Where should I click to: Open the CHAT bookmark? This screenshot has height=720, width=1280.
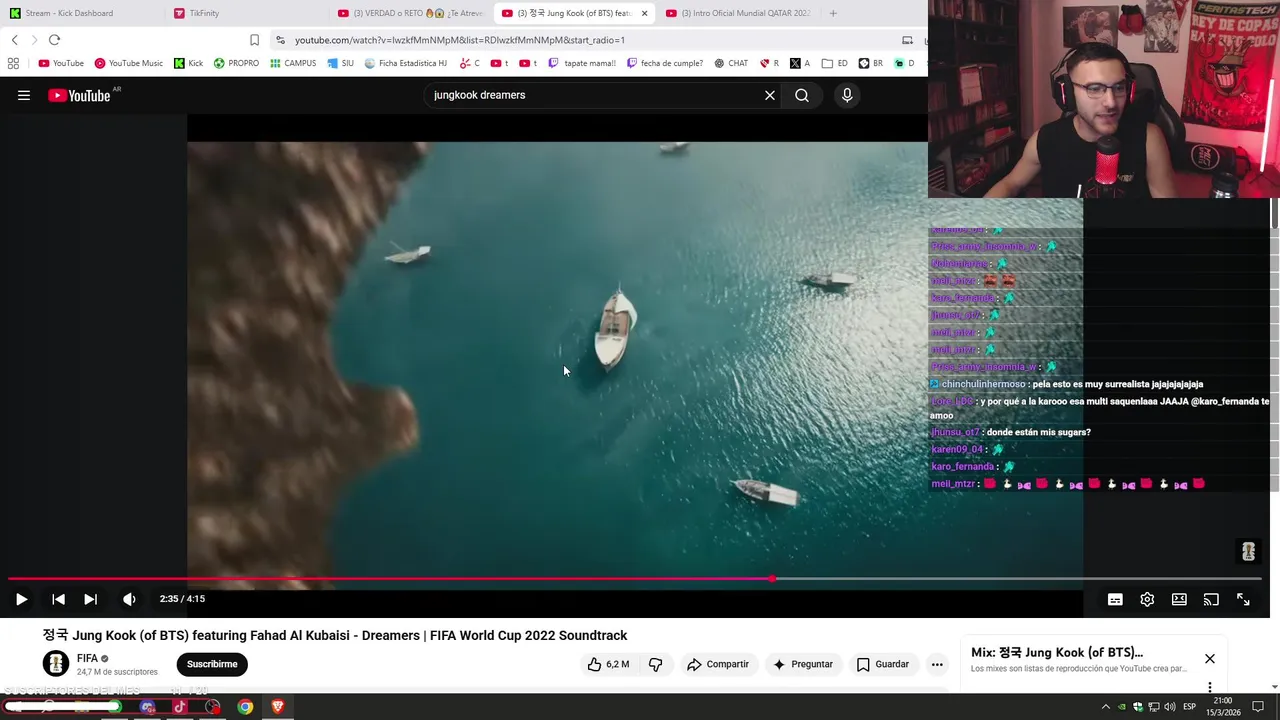pos(731,63)
